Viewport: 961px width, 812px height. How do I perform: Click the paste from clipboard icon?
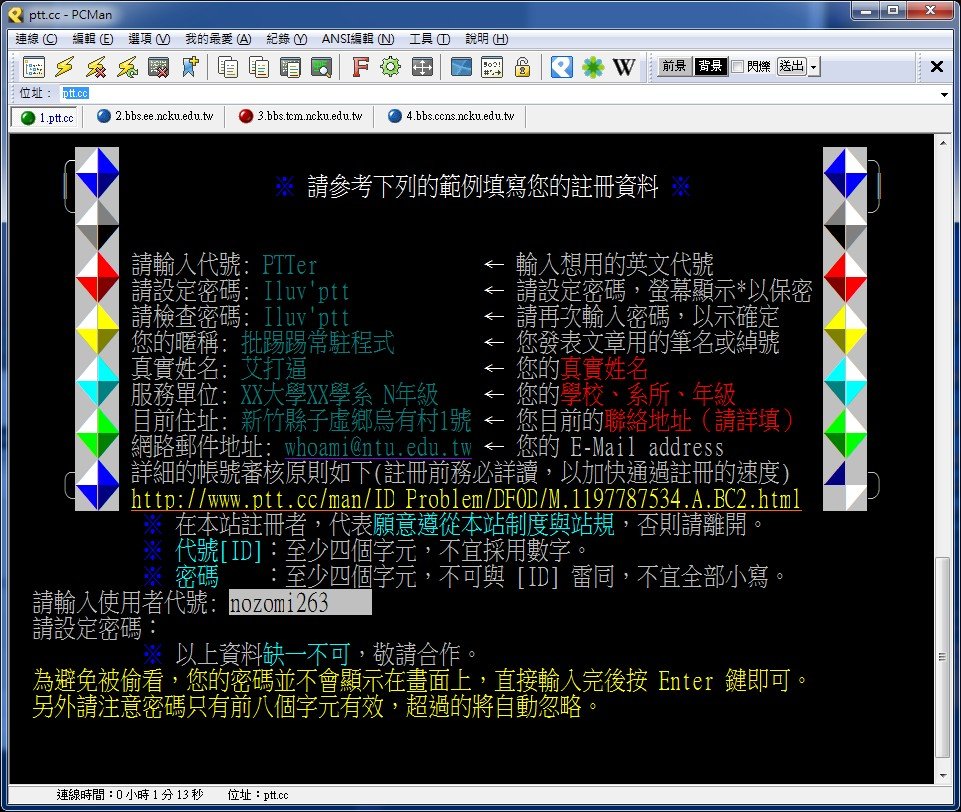(290, 67)
